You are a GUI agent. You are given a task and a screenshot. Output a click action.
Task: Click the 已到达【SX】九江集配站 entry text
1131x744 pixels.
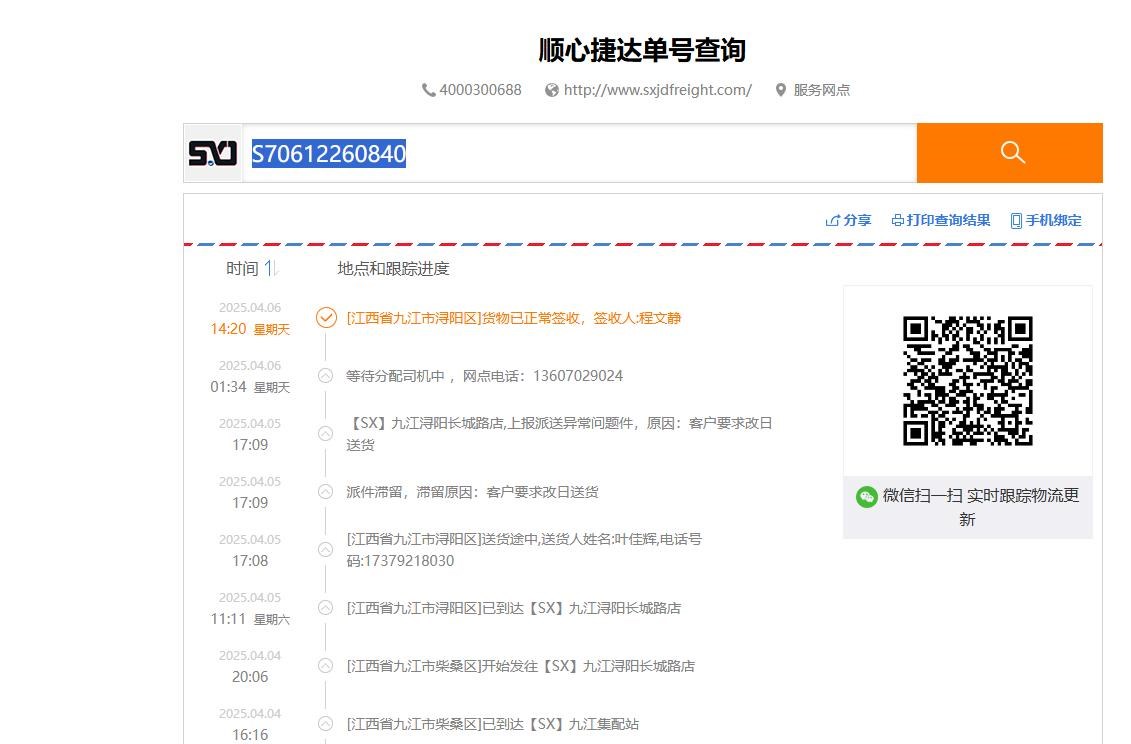pyautogui.click(x=493, y=724)
